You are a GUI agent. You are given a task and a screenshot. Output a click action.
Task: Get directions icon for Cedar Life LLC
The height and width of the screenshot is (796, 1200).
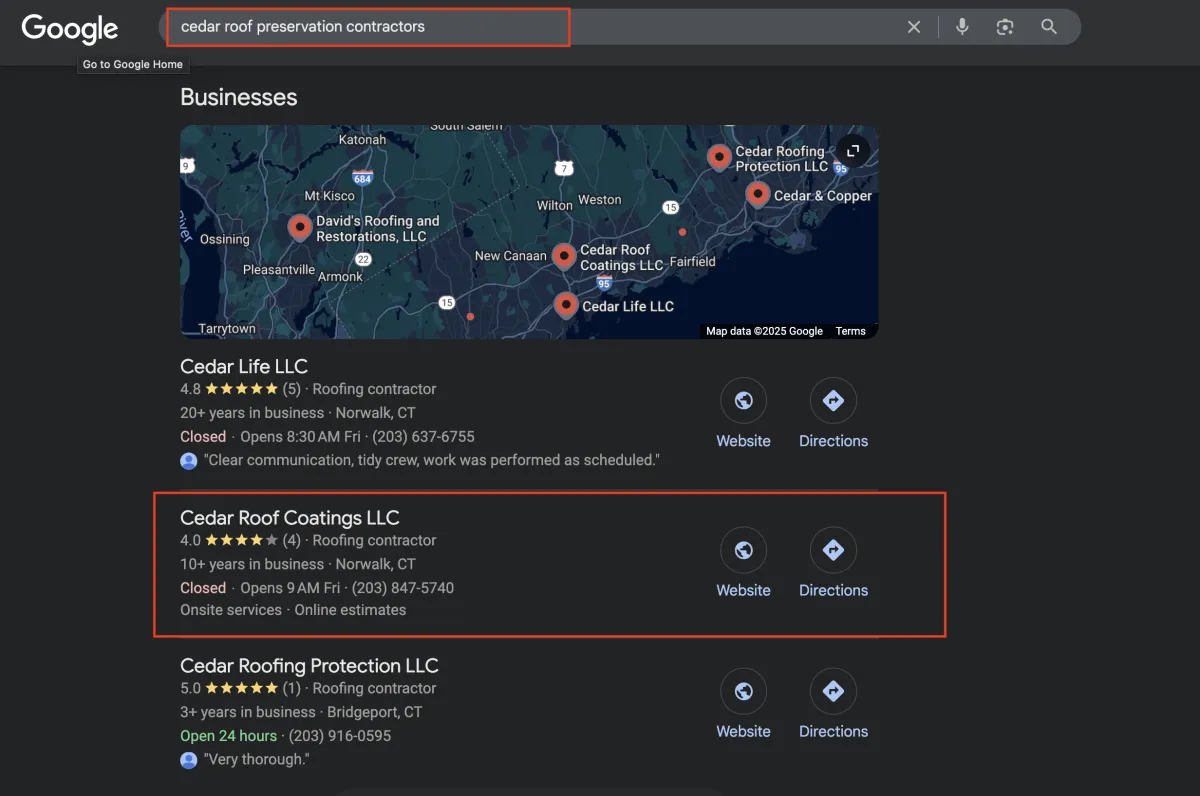pyautogui.click(x=833, y=401)
